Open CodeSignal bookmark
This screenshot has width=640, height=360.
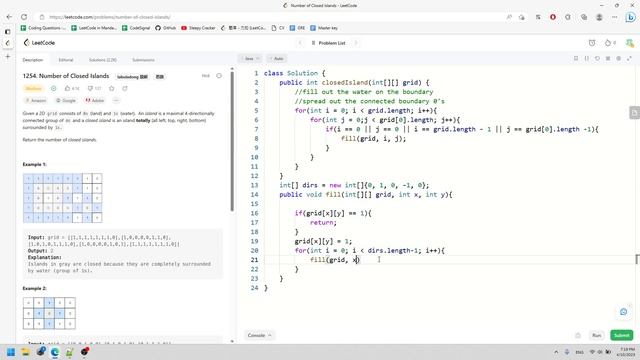point(136,28)
